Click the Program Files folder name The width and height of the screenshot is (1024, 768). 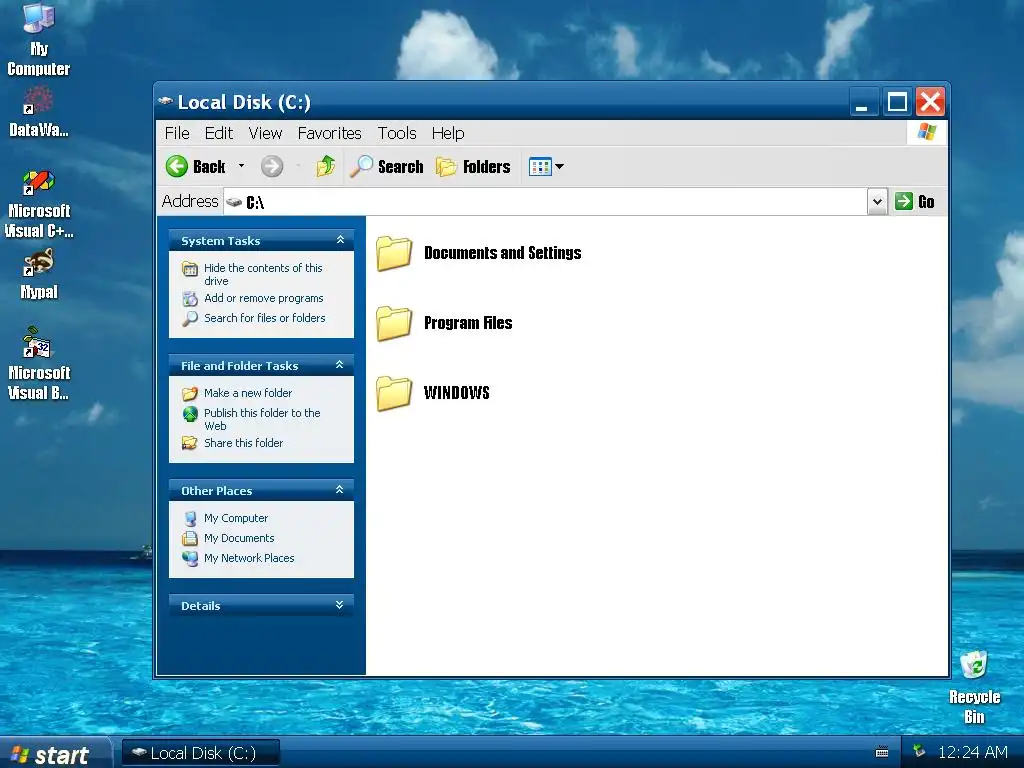(468, 323)
